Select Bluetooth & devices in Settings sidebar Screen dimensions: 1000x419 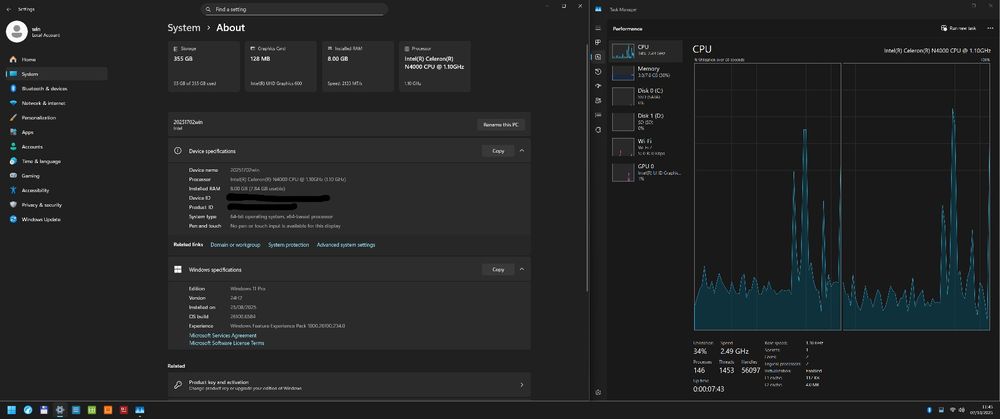[44, 88]
